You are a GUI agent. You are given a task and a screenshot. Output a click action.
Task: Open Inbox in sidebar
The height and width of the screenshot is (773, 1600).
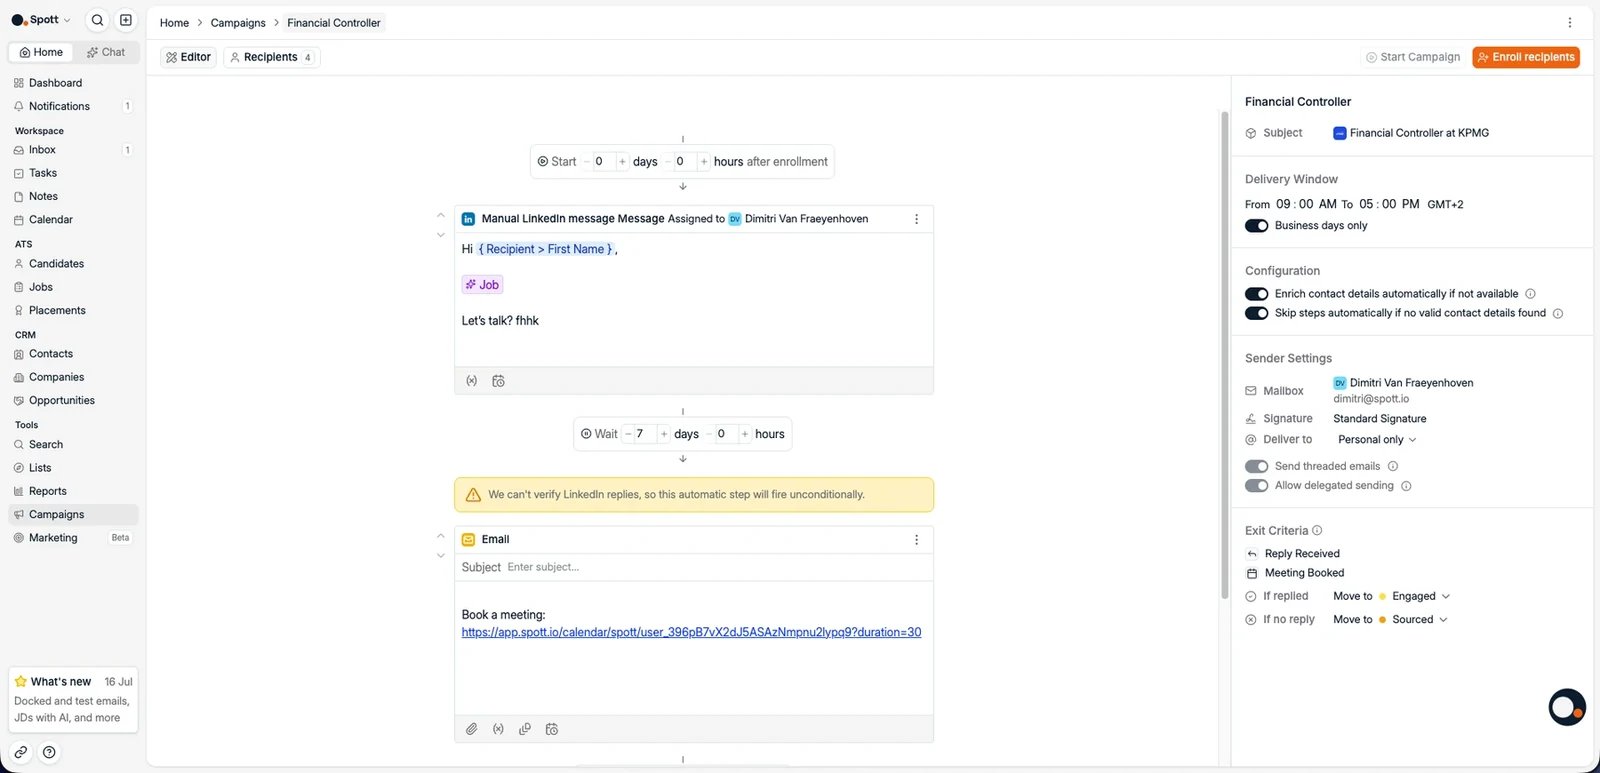[73, 150]
